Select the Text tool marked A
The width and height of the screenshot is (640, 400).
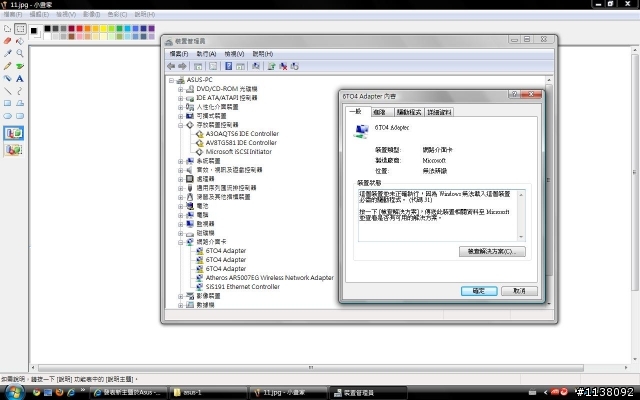(x=20, y=78)
